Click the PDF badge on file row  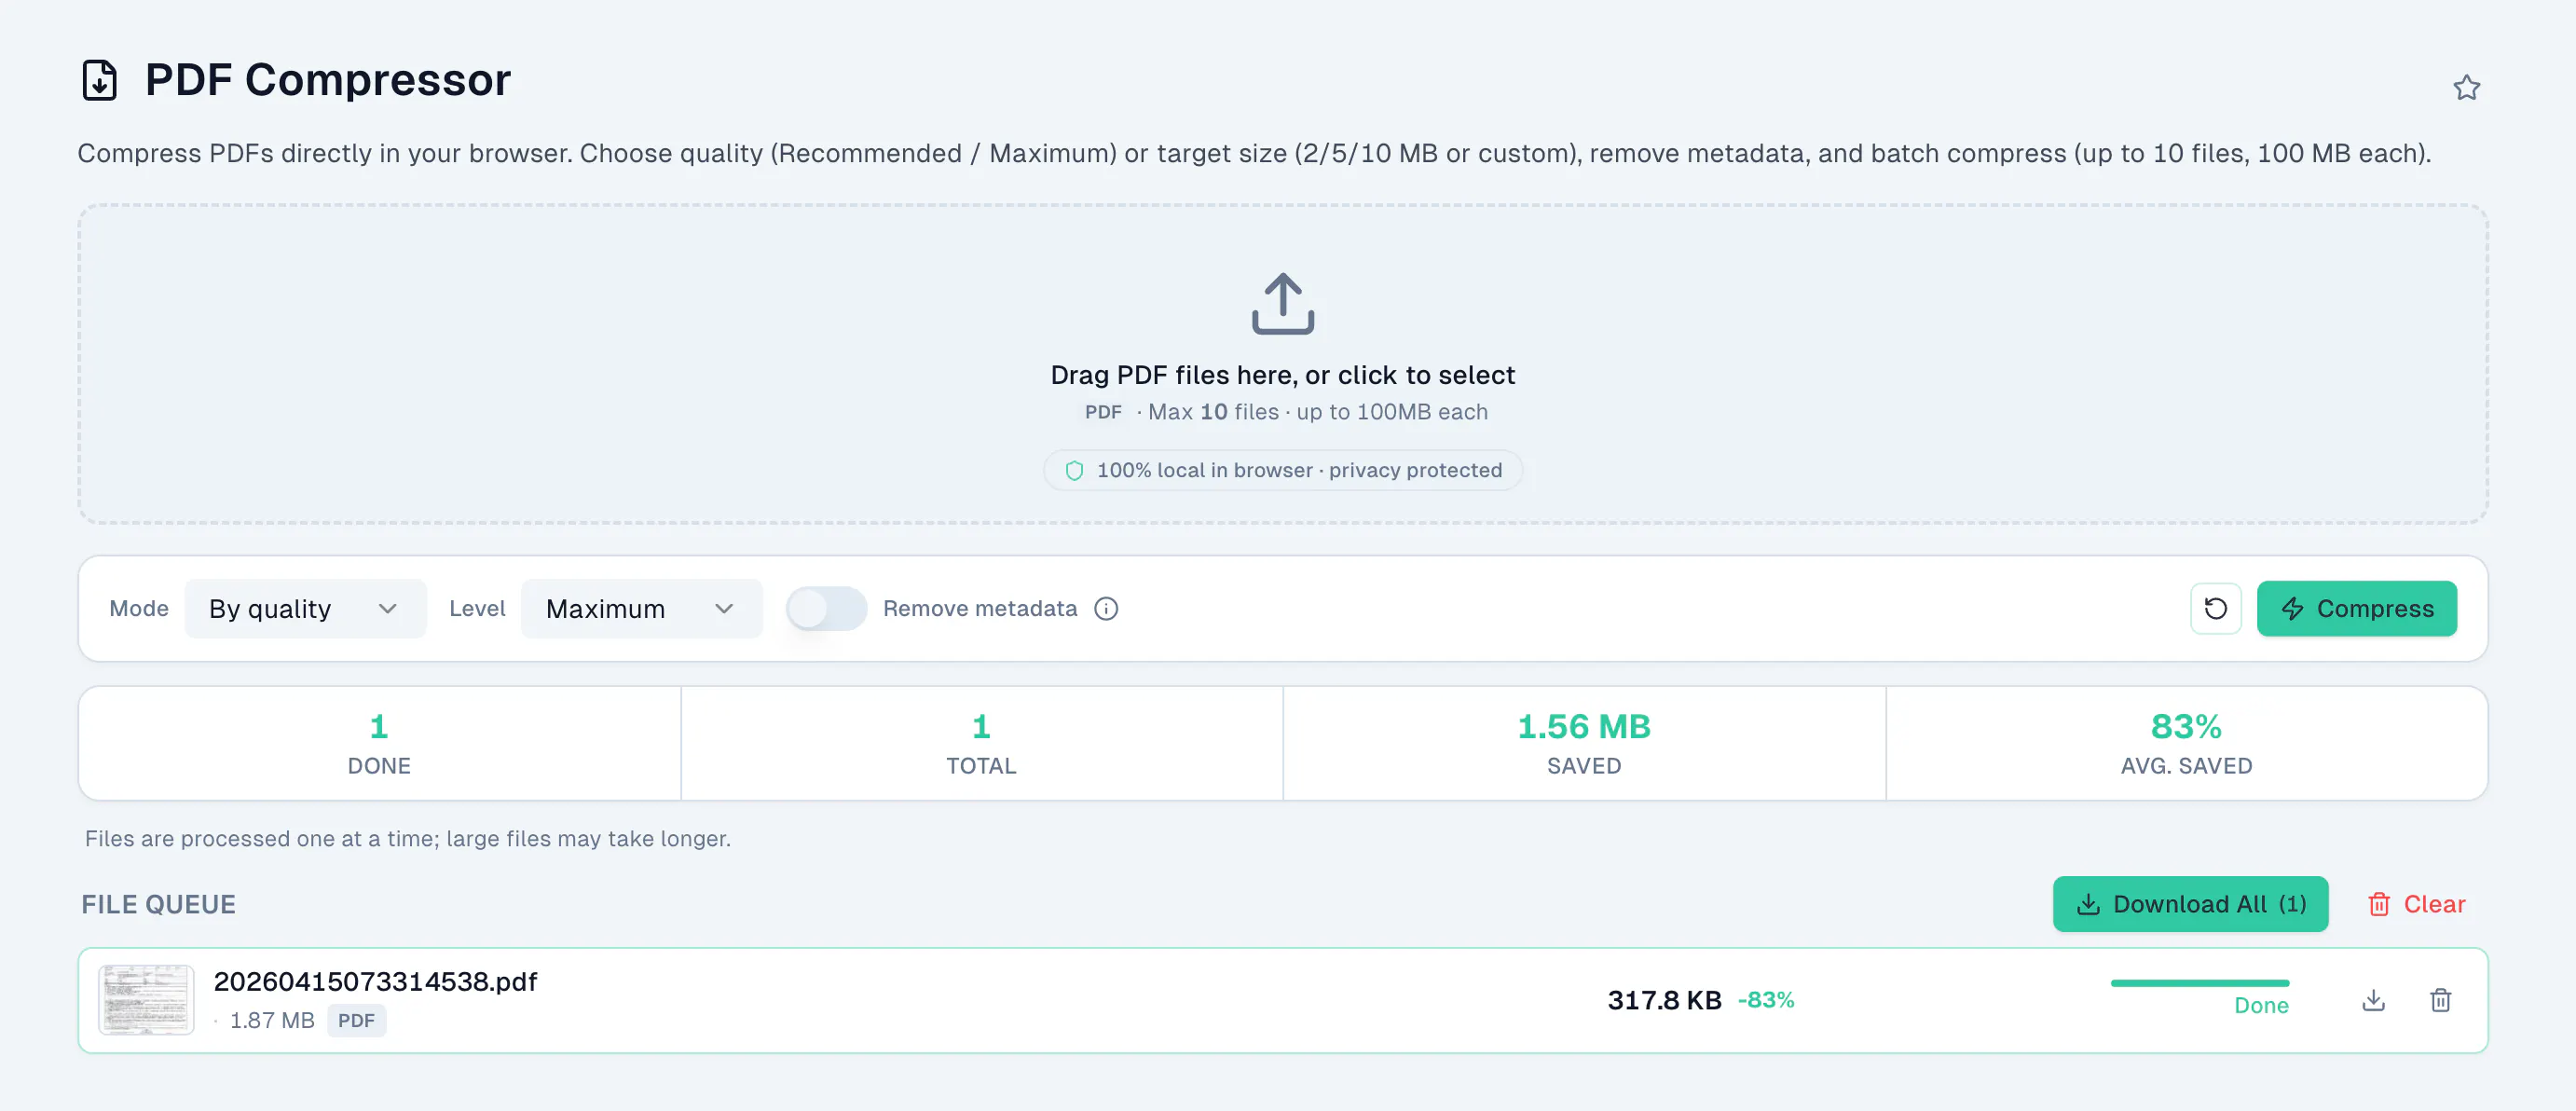(356, 1020)
